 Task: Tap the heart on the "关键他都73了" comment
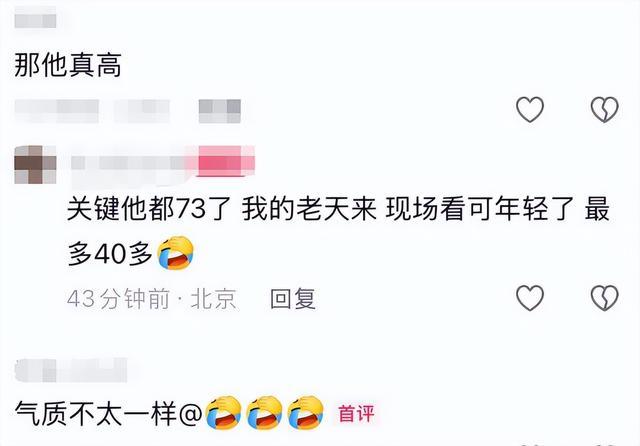coord(530,298)
